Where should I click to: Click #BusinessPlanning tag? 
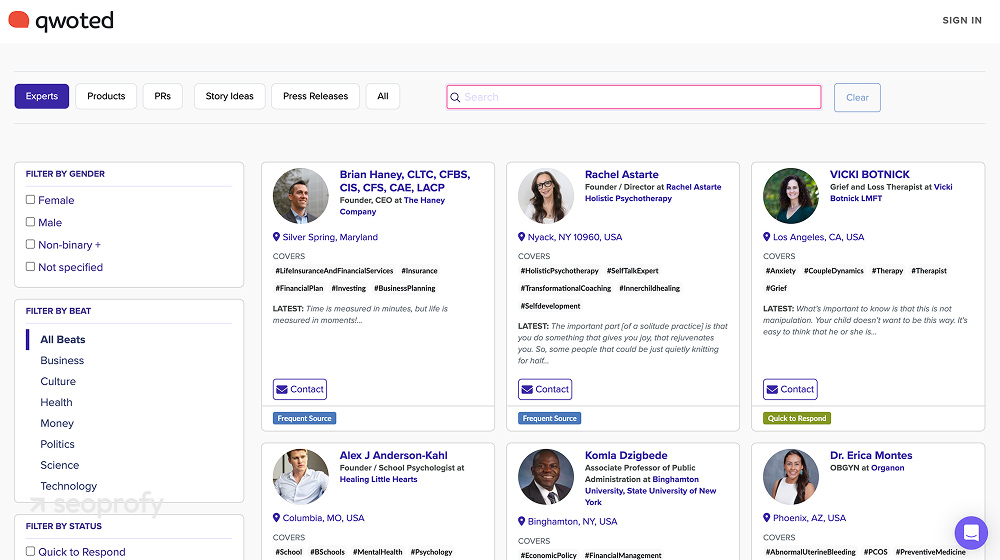404,288
